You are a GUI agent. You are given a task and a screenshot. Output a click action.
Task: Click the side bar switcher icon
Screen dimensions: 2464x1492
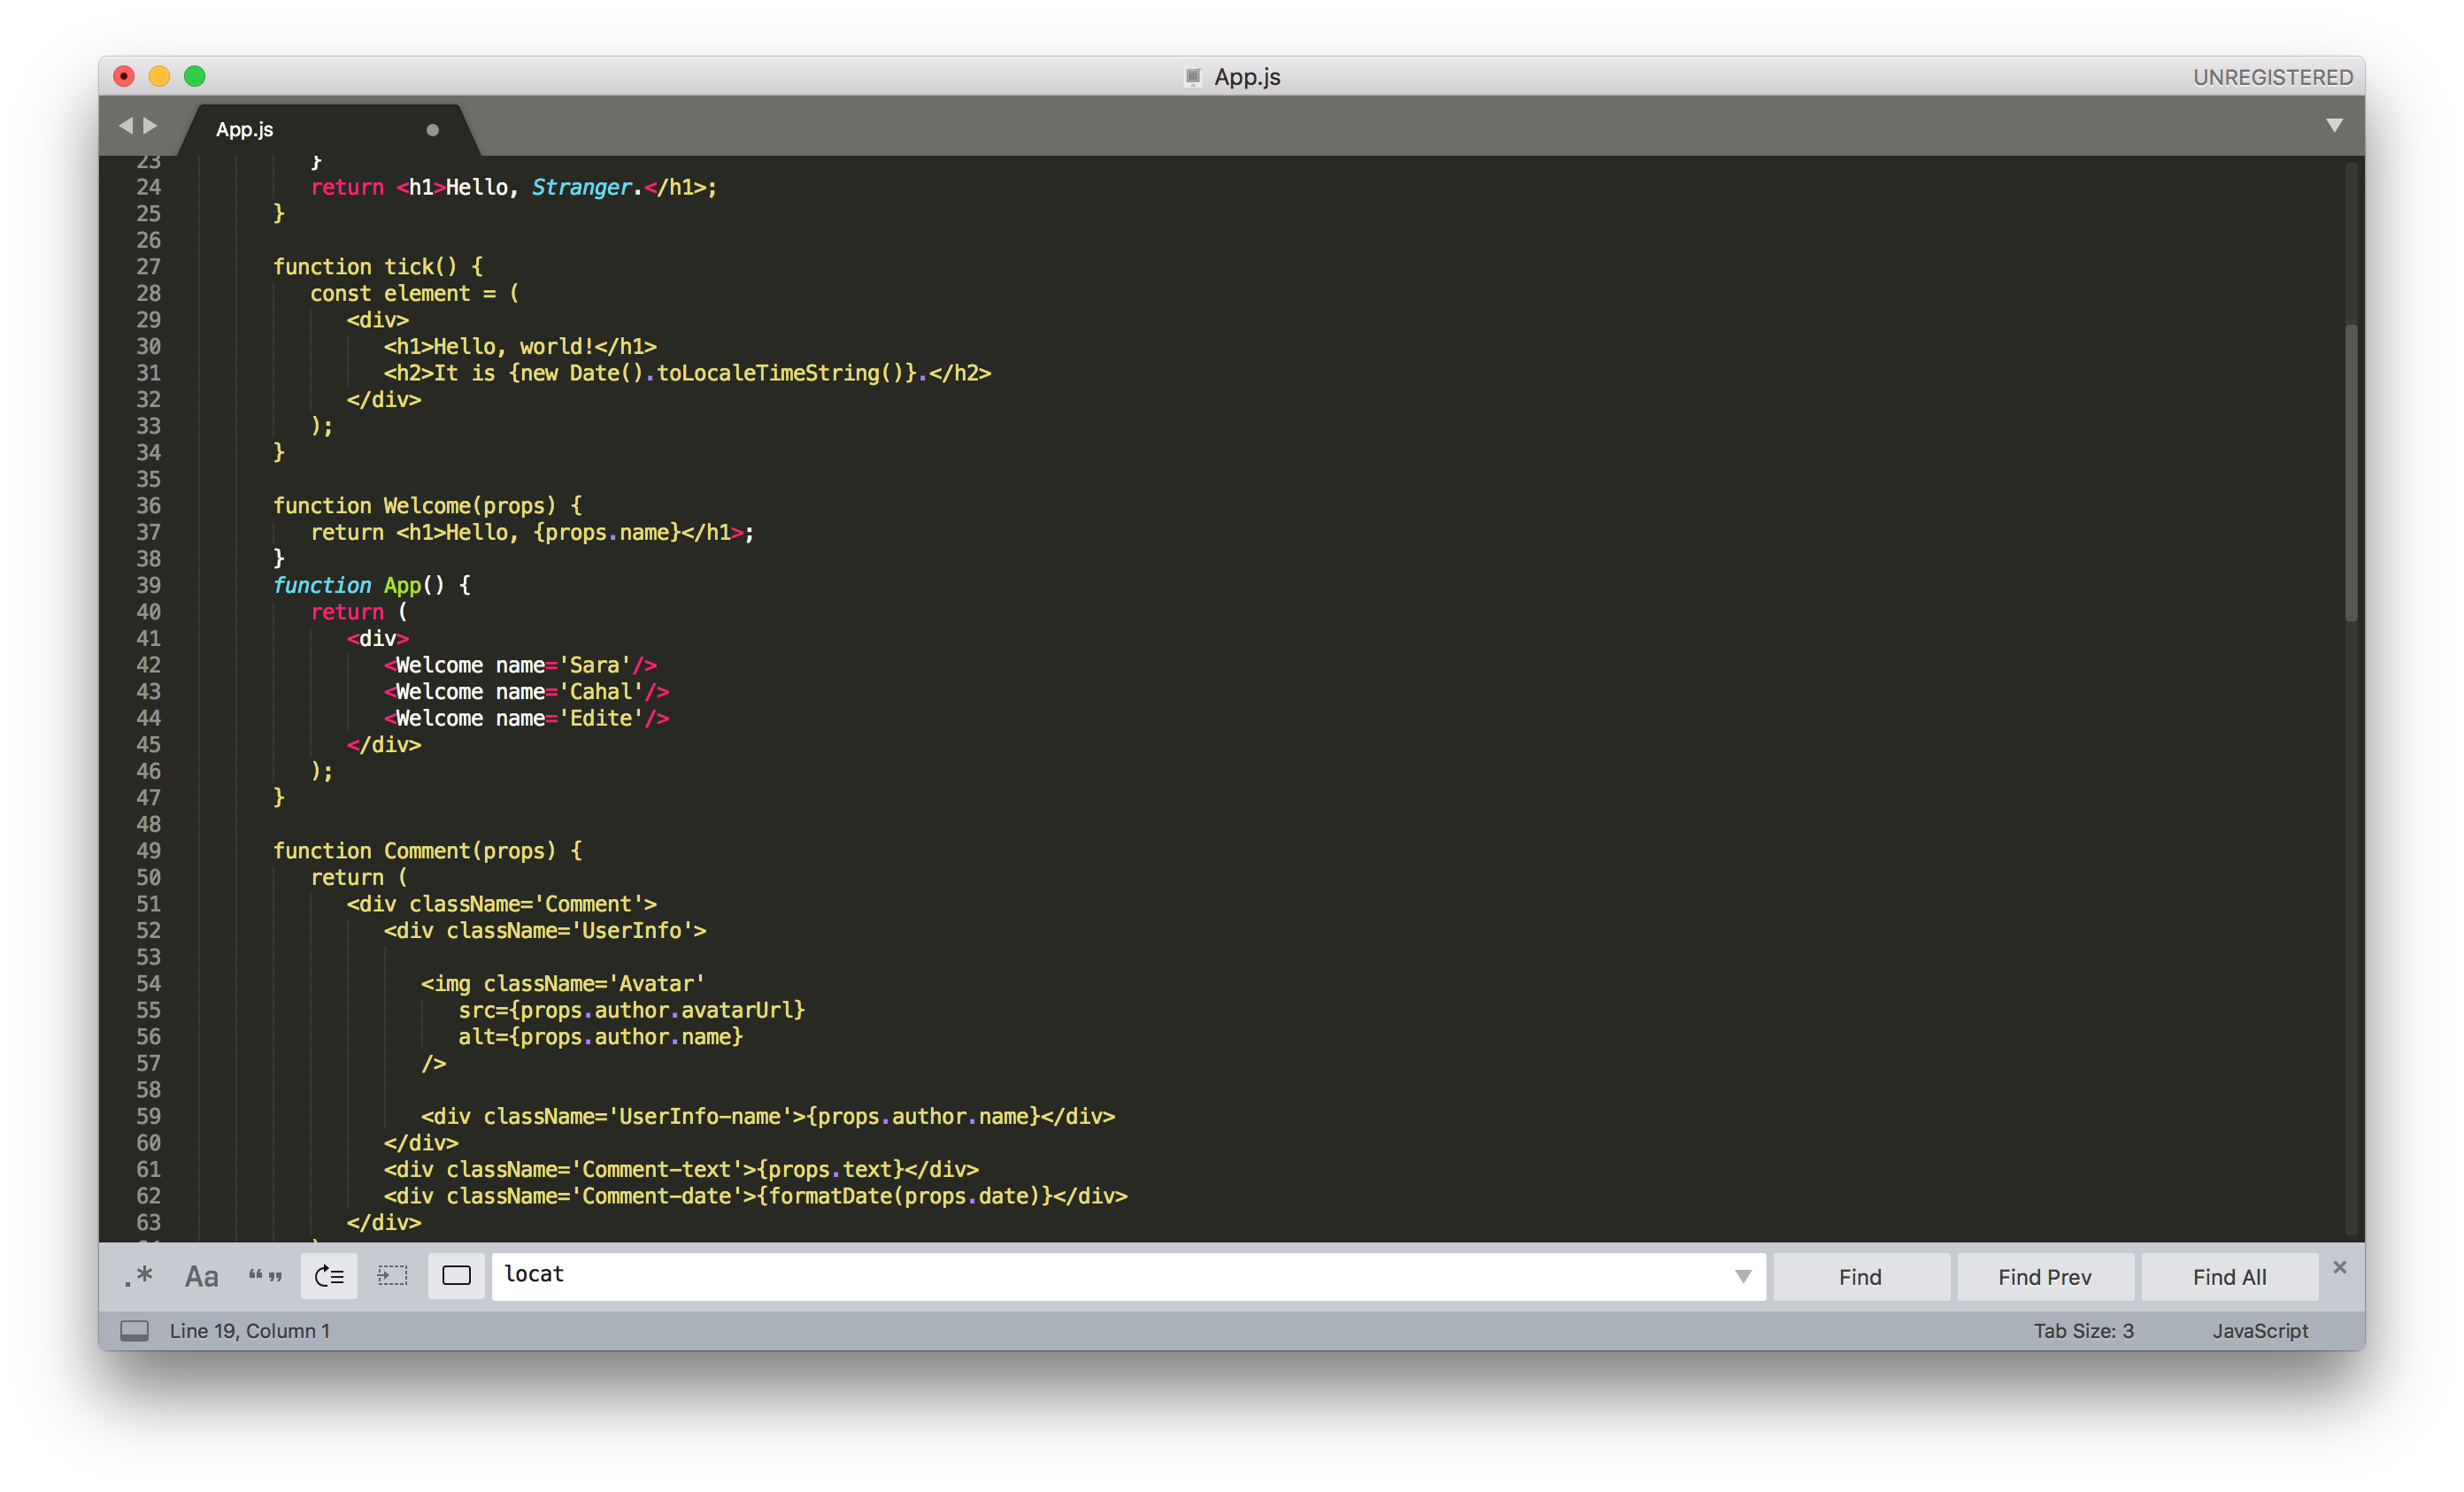134,1331
